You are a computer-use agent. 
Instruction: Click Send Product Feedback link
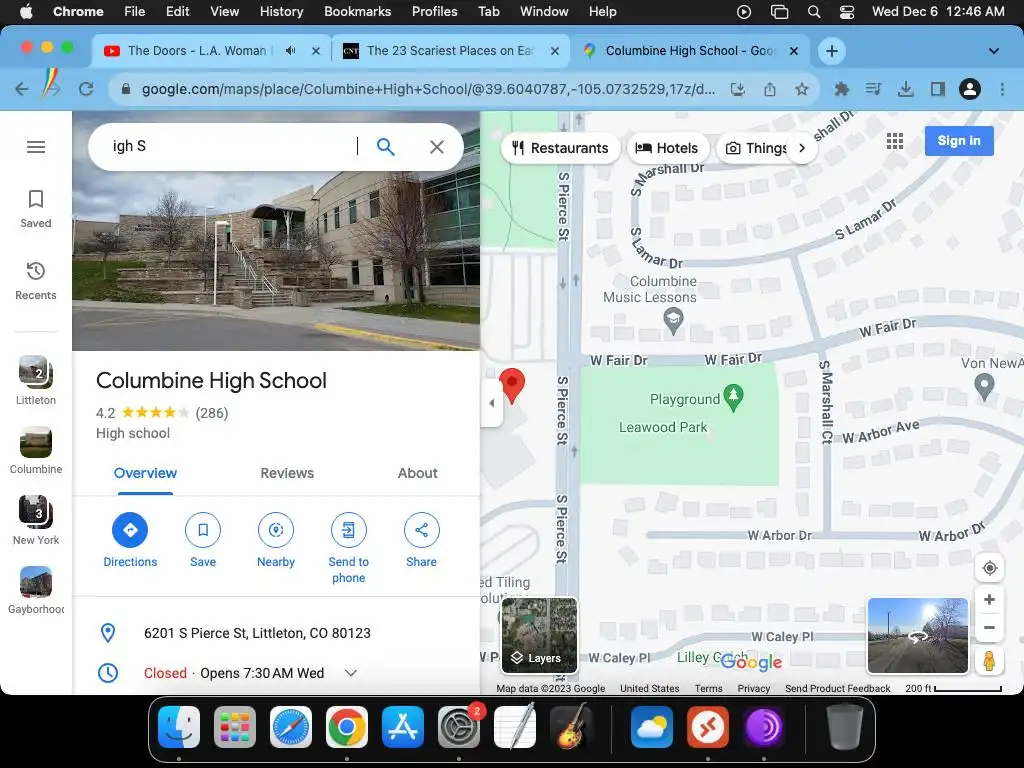[837, 688]
